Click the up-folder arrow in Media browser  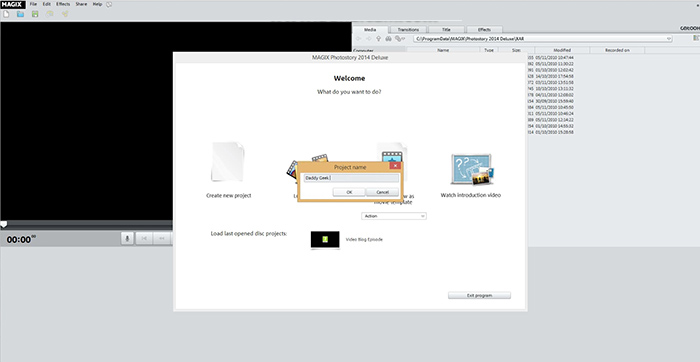[379, 39]
